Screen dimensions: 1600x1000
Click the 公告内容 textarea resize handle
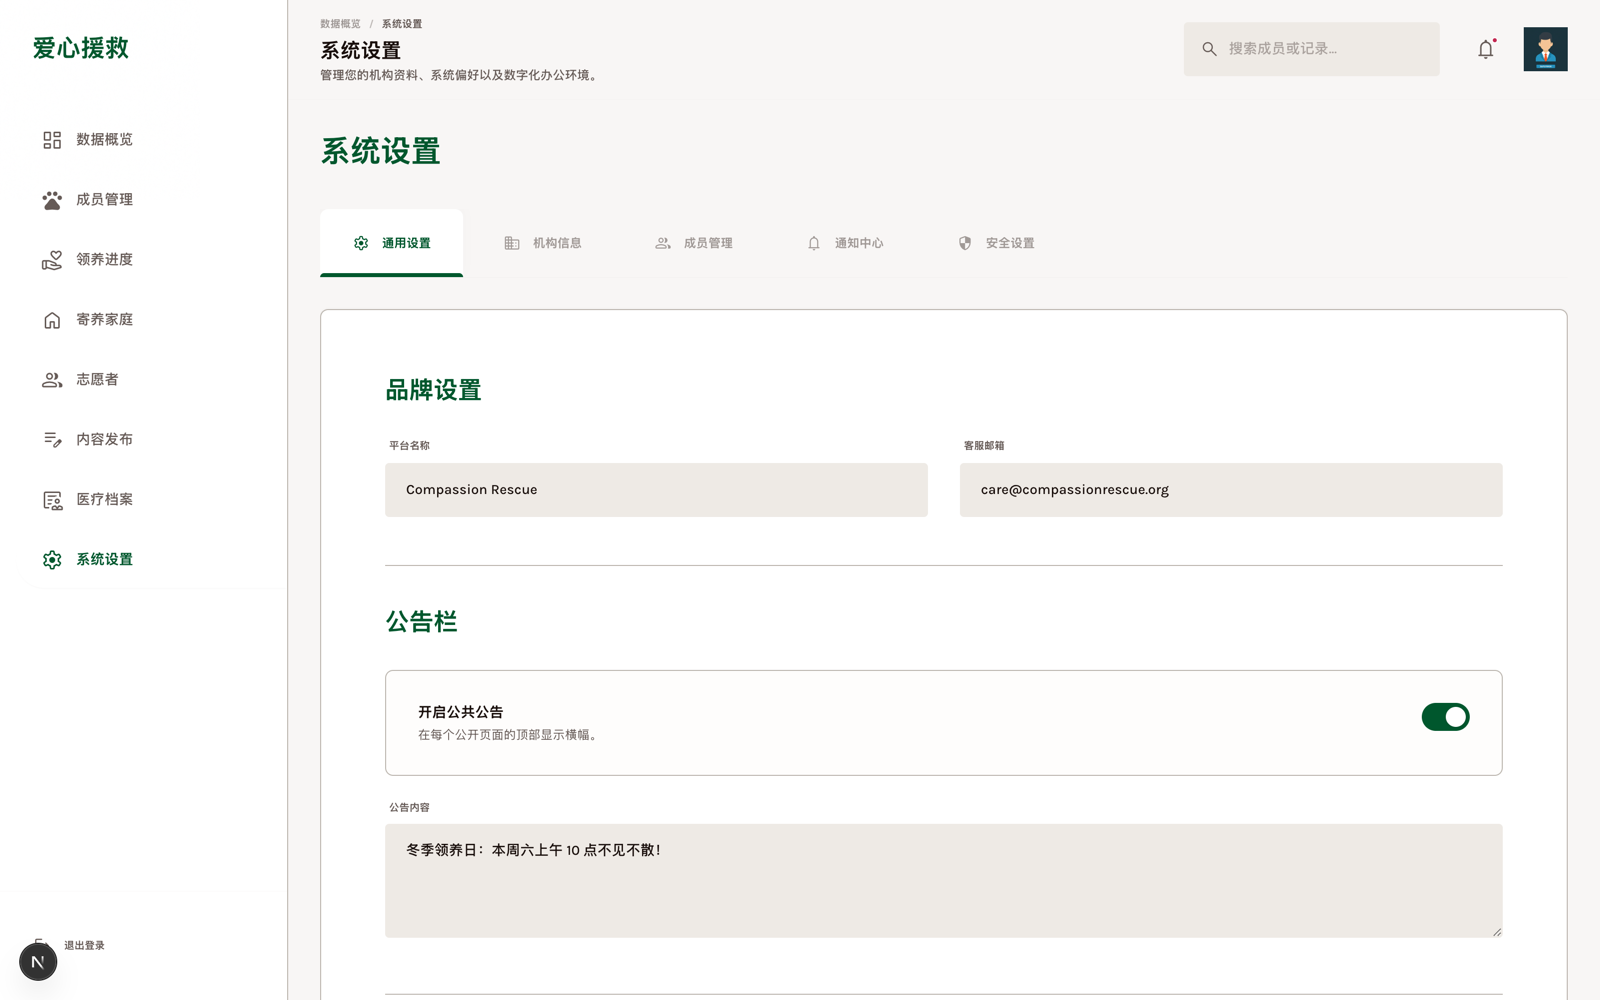click(x=1497, y=932)
